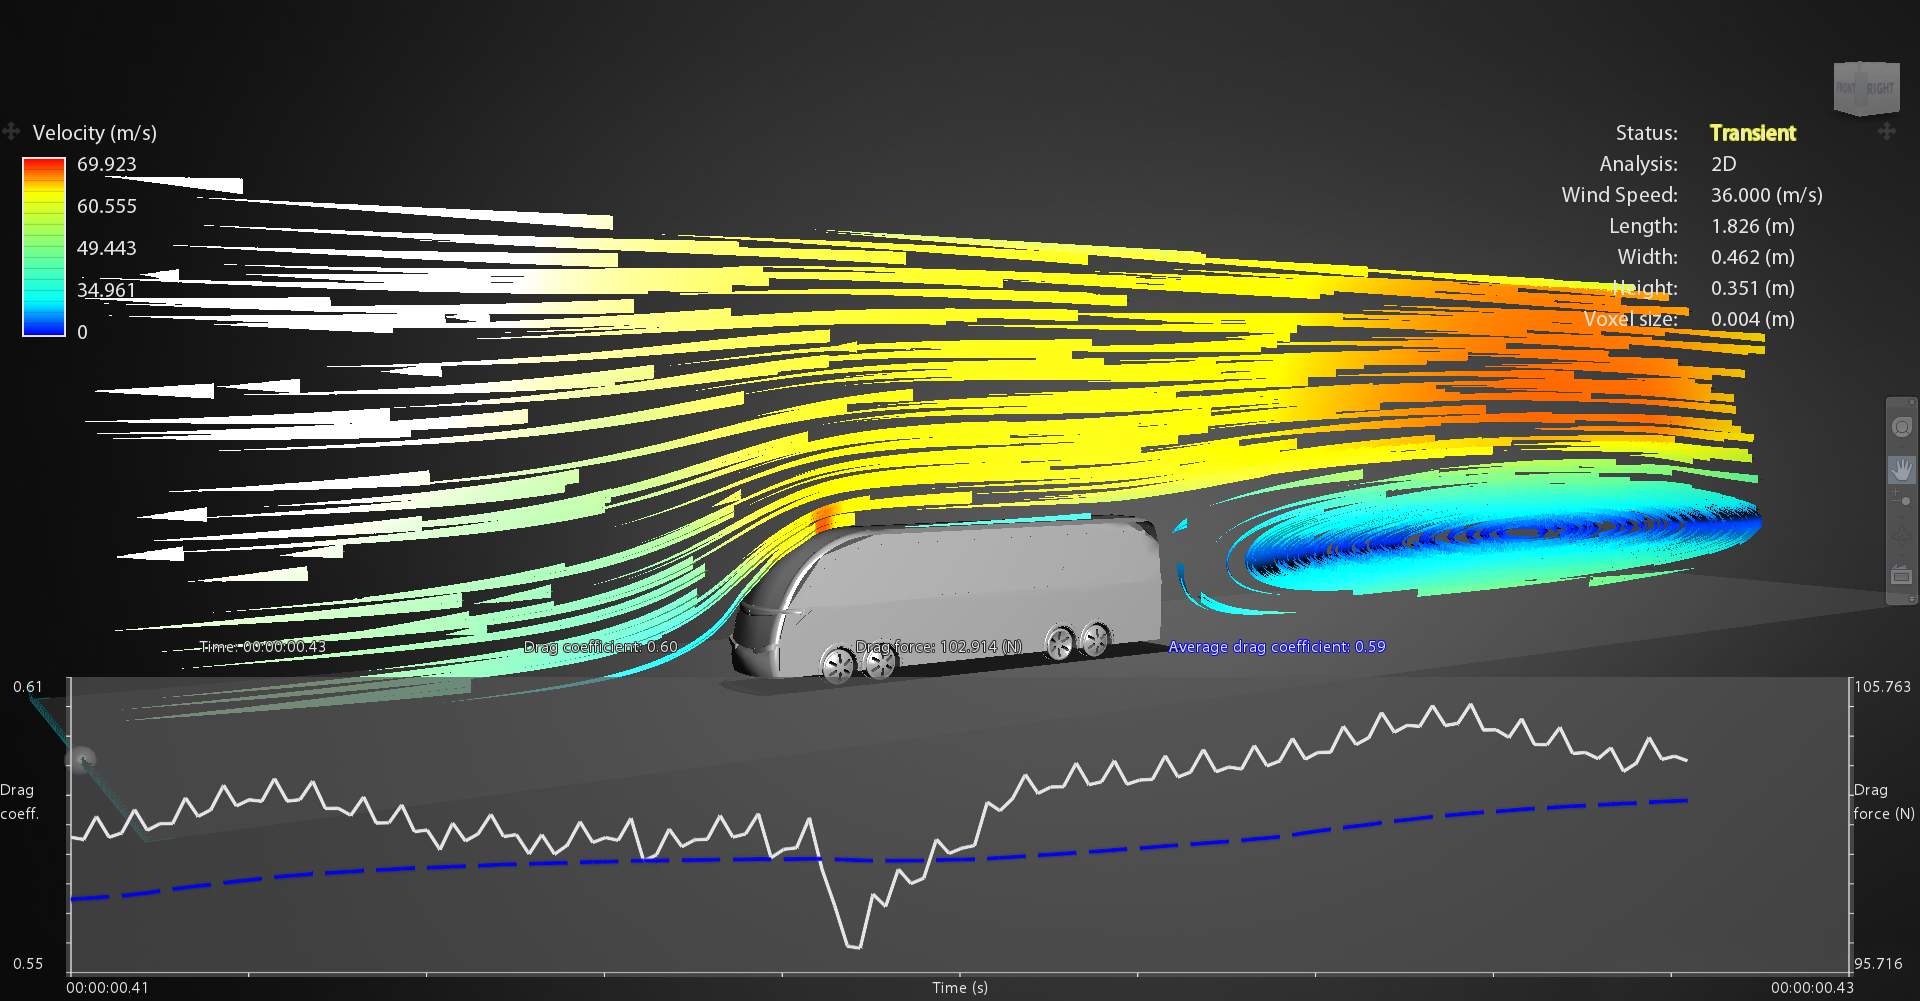The width and height of the screenshot is (1920, 1001).
Task: Click the 36.000 (m/s) wind speed value
Action: (1766, 195)
